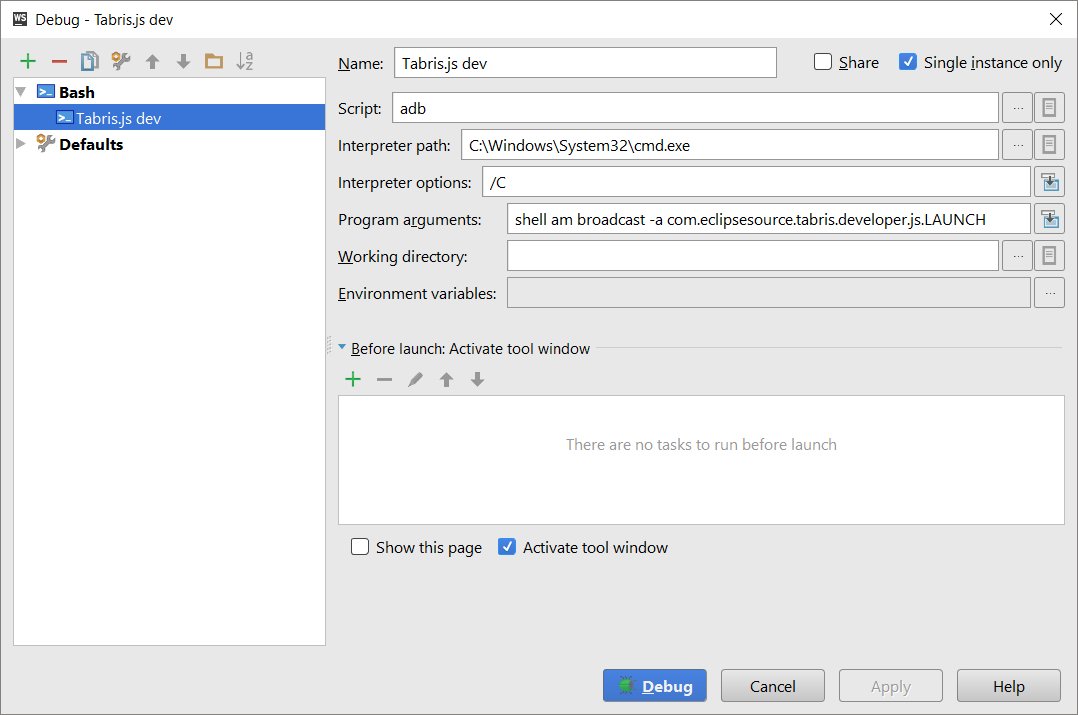The width and height of the screenshot is (1078, 715).
Task: Sort configurations alphabetically
Action: coord(245,61)
